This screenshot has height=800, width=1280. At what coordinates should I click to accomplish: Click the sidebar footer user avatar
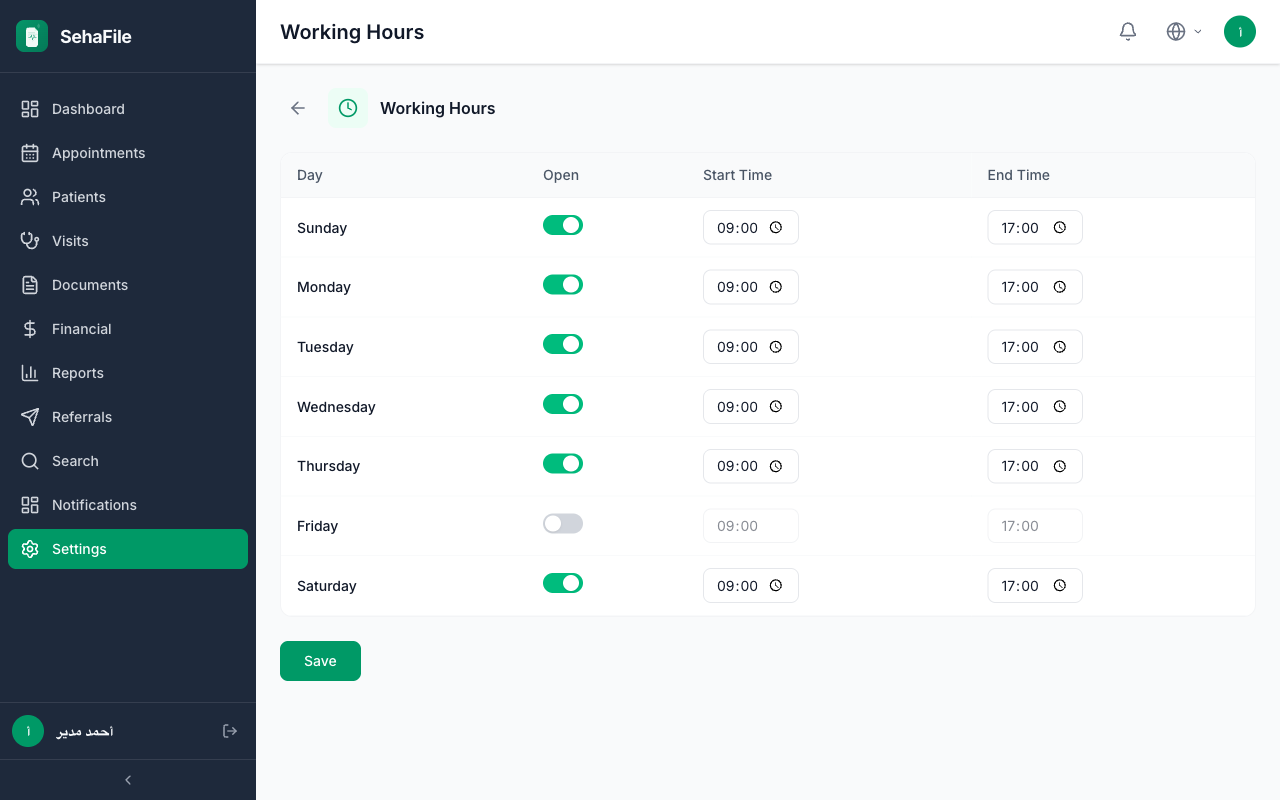[x=28, y=731]
